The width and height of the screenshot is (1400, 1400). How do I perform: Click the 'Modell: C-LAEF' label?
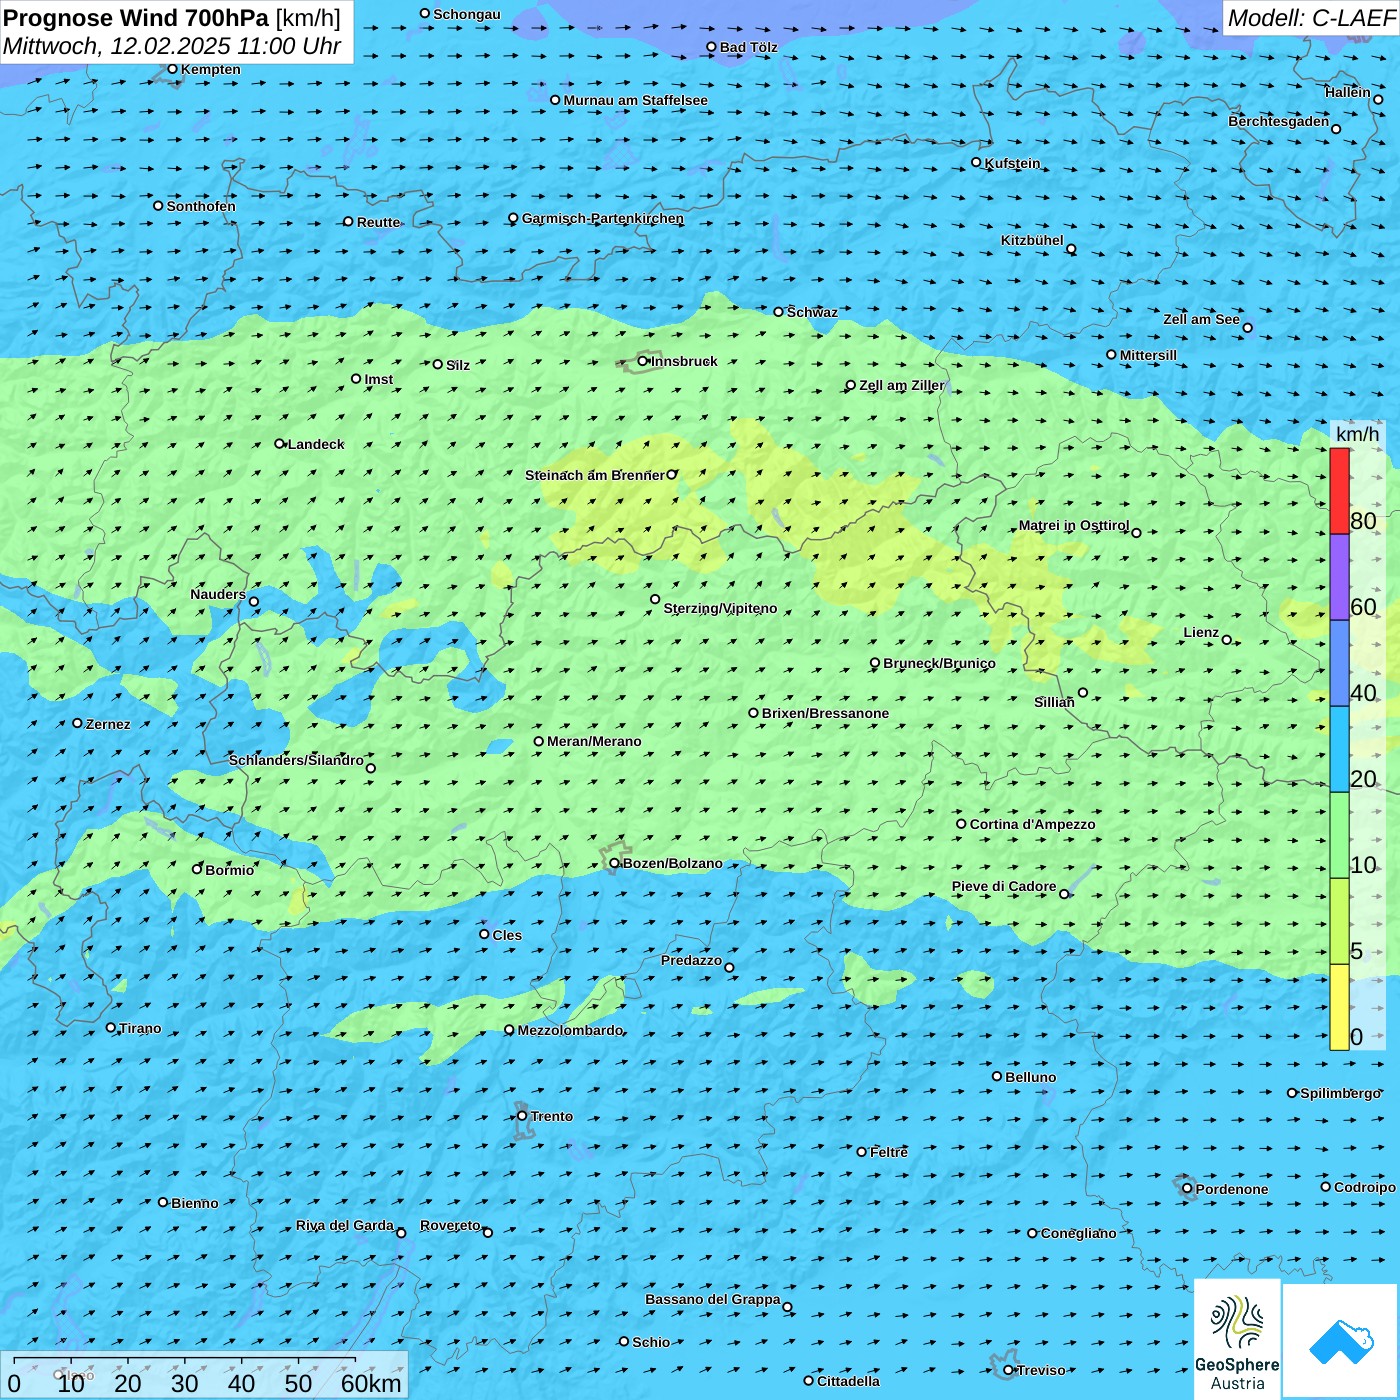(1310, 18)
